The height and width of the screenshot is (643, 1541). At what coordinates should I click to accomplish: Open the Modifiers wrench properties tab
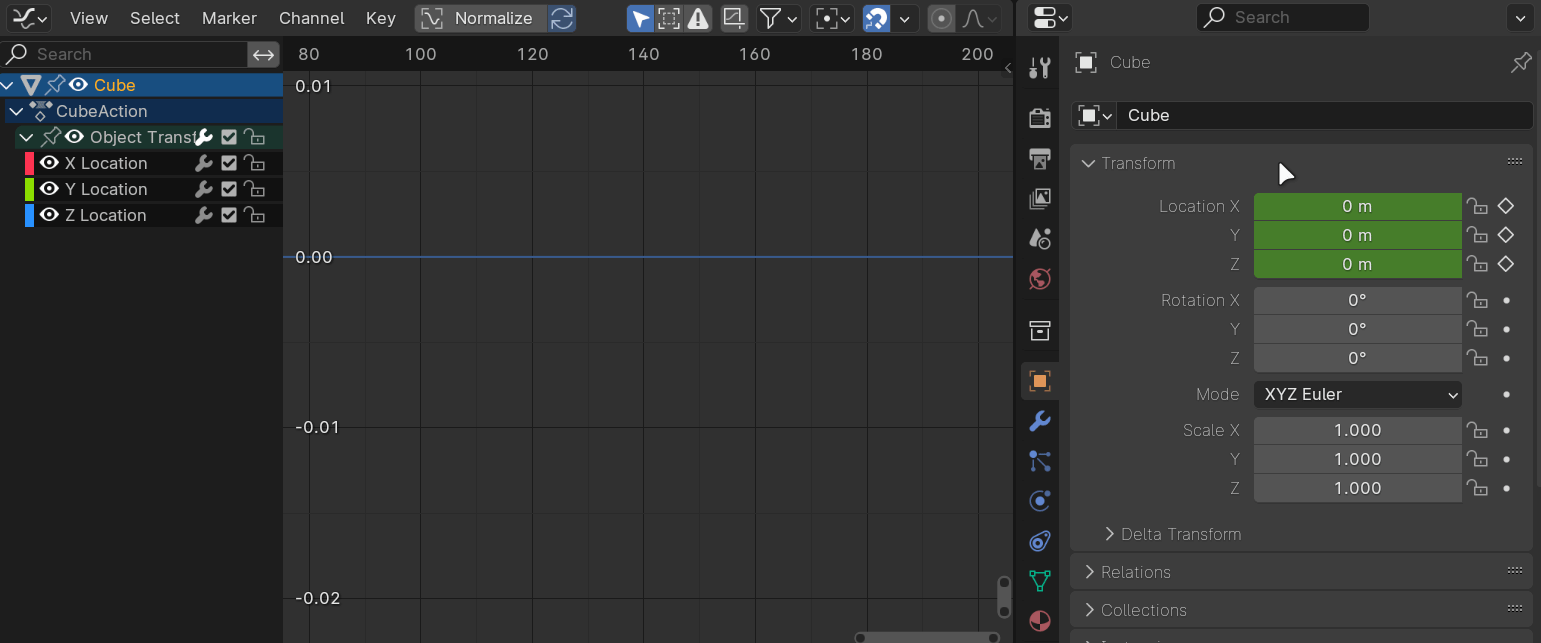coord(1040,421)
